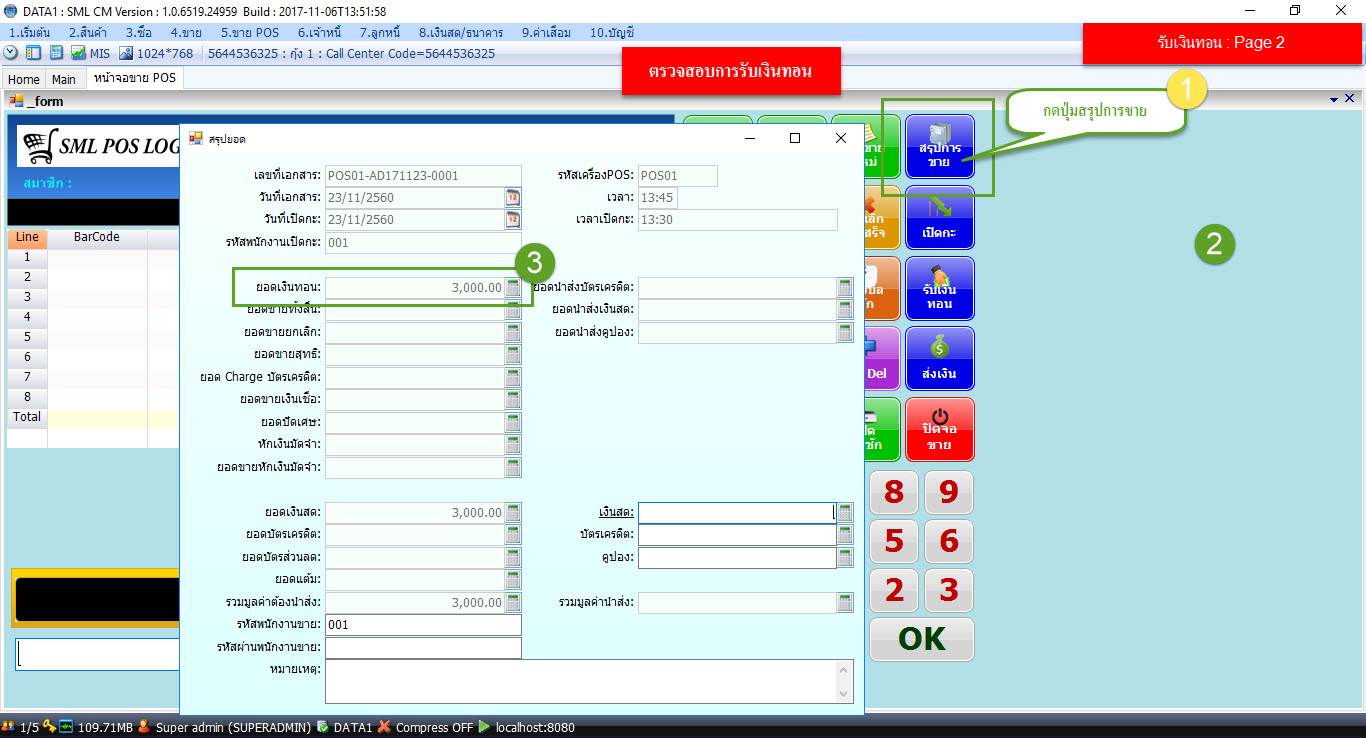Switch to the Home tab
The height and width of the screenshot is (738, 1366).
(24, 79)
